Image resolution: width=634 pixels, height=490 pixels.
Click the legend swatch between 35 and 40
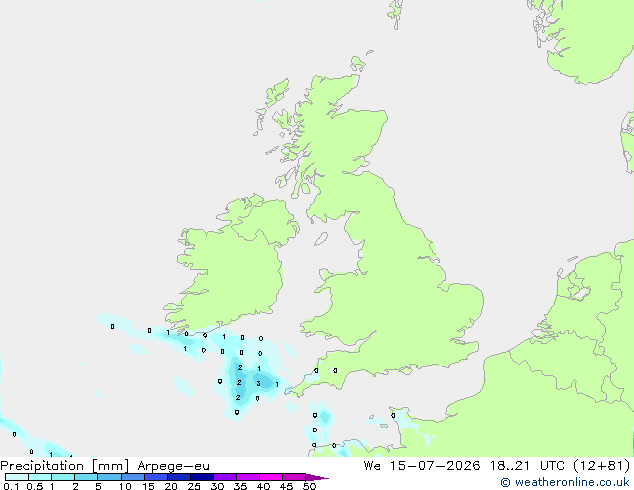[x=247, y=477]
